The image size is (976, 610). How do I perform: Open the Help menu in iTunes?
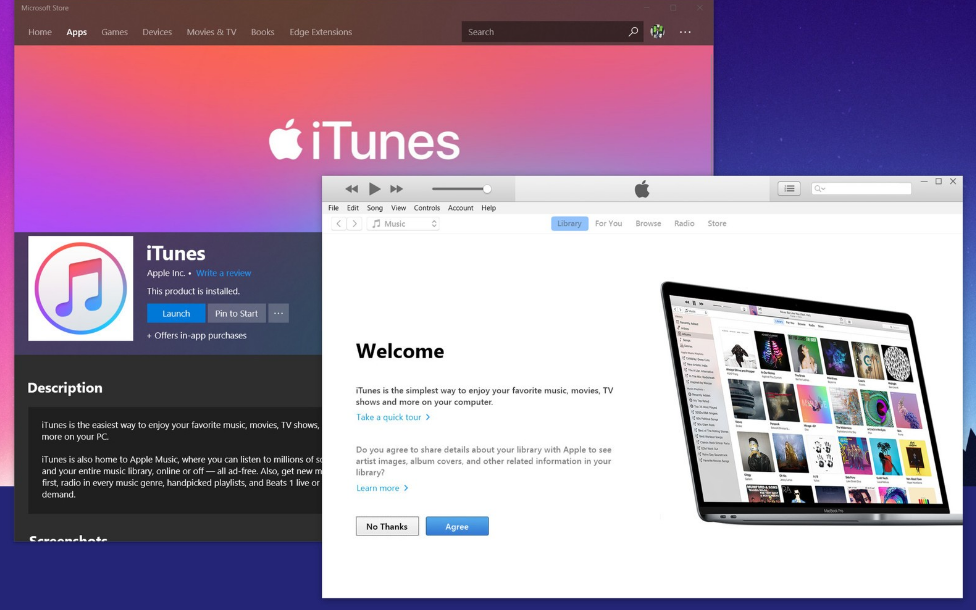[489, 208]
